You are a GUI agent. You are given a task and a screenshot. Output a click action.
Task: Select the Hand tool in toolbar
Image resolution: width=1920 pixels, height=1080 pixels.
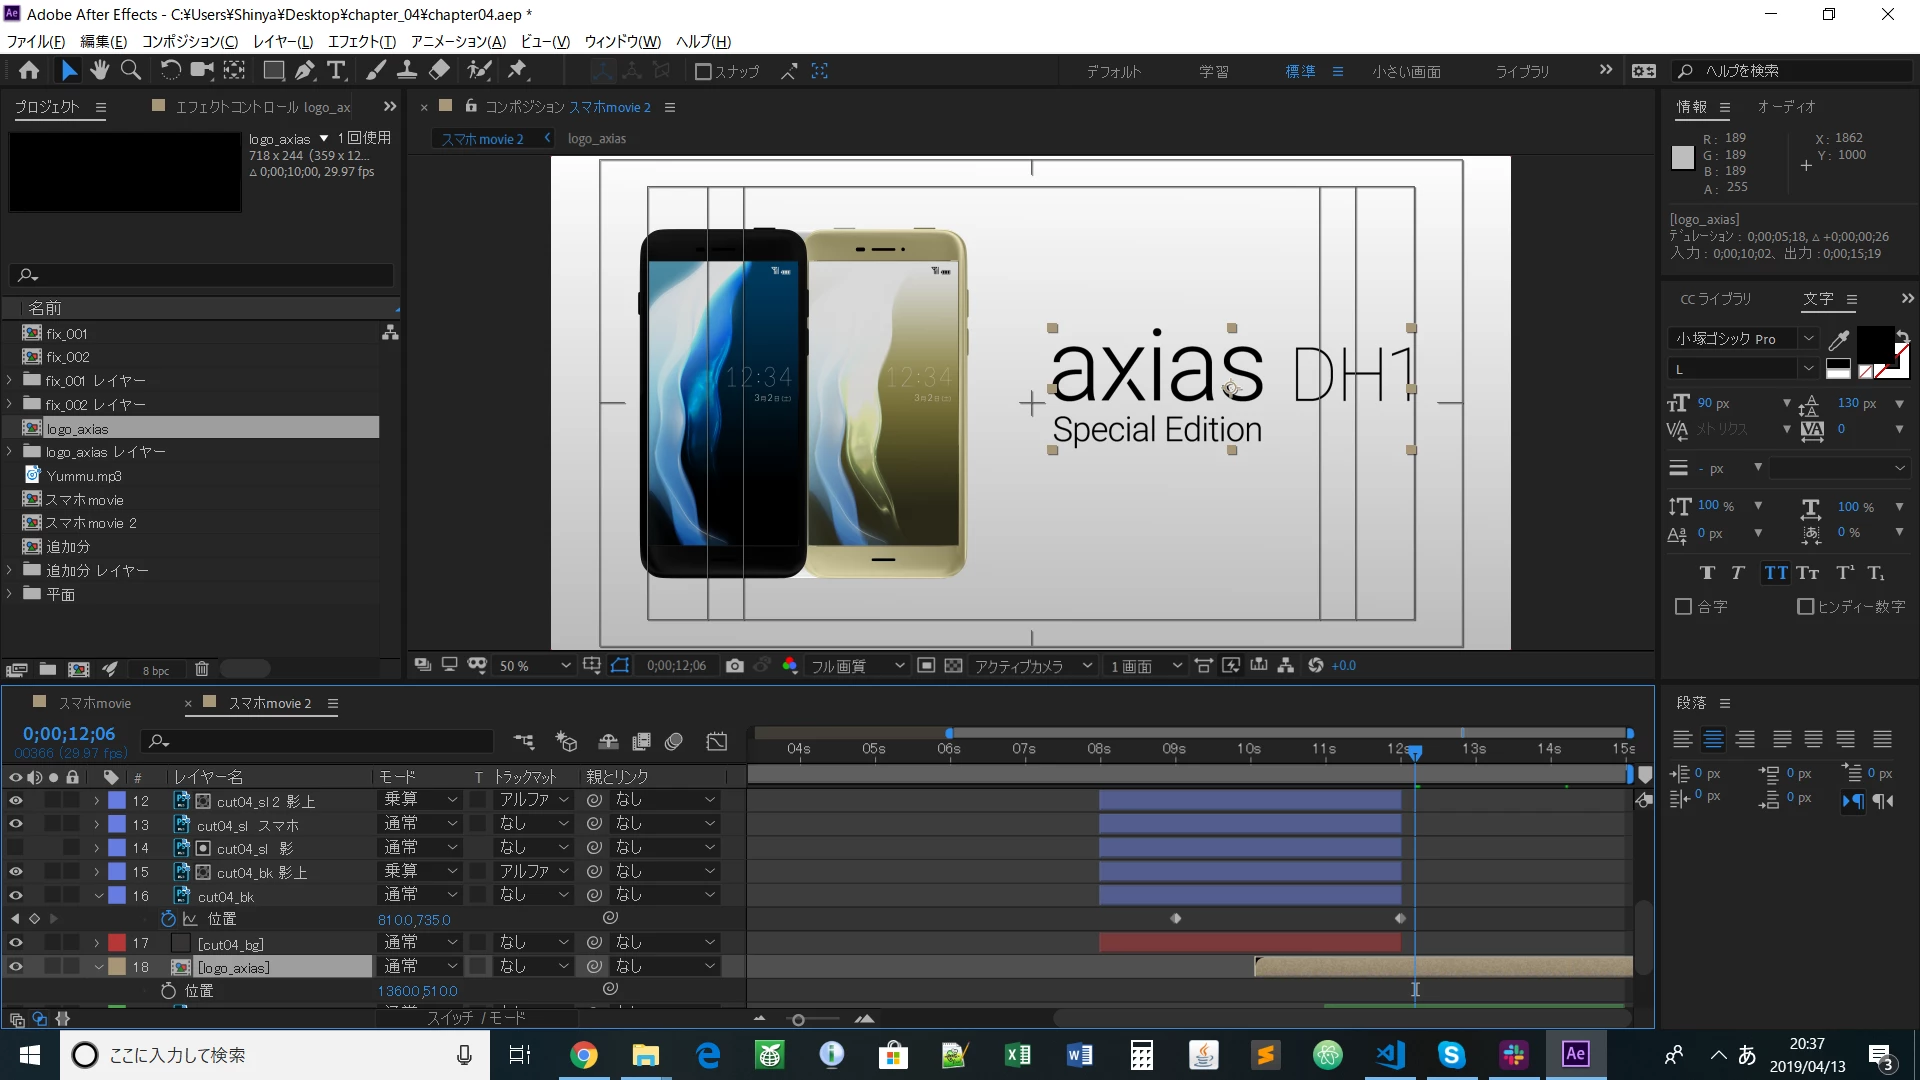click(99, 70)
